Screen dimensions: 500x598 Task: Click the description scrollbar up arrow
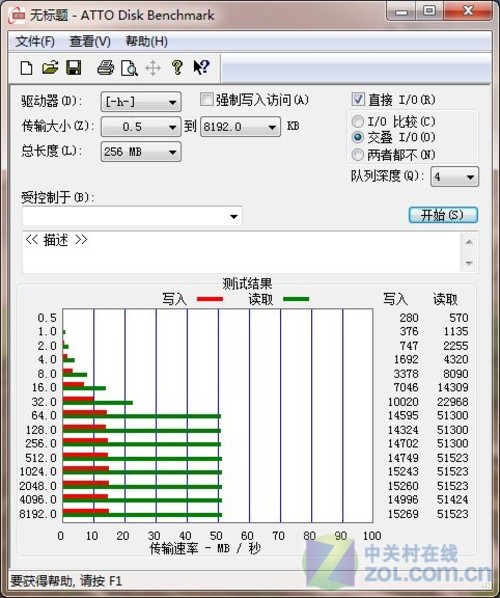[469, 242]
